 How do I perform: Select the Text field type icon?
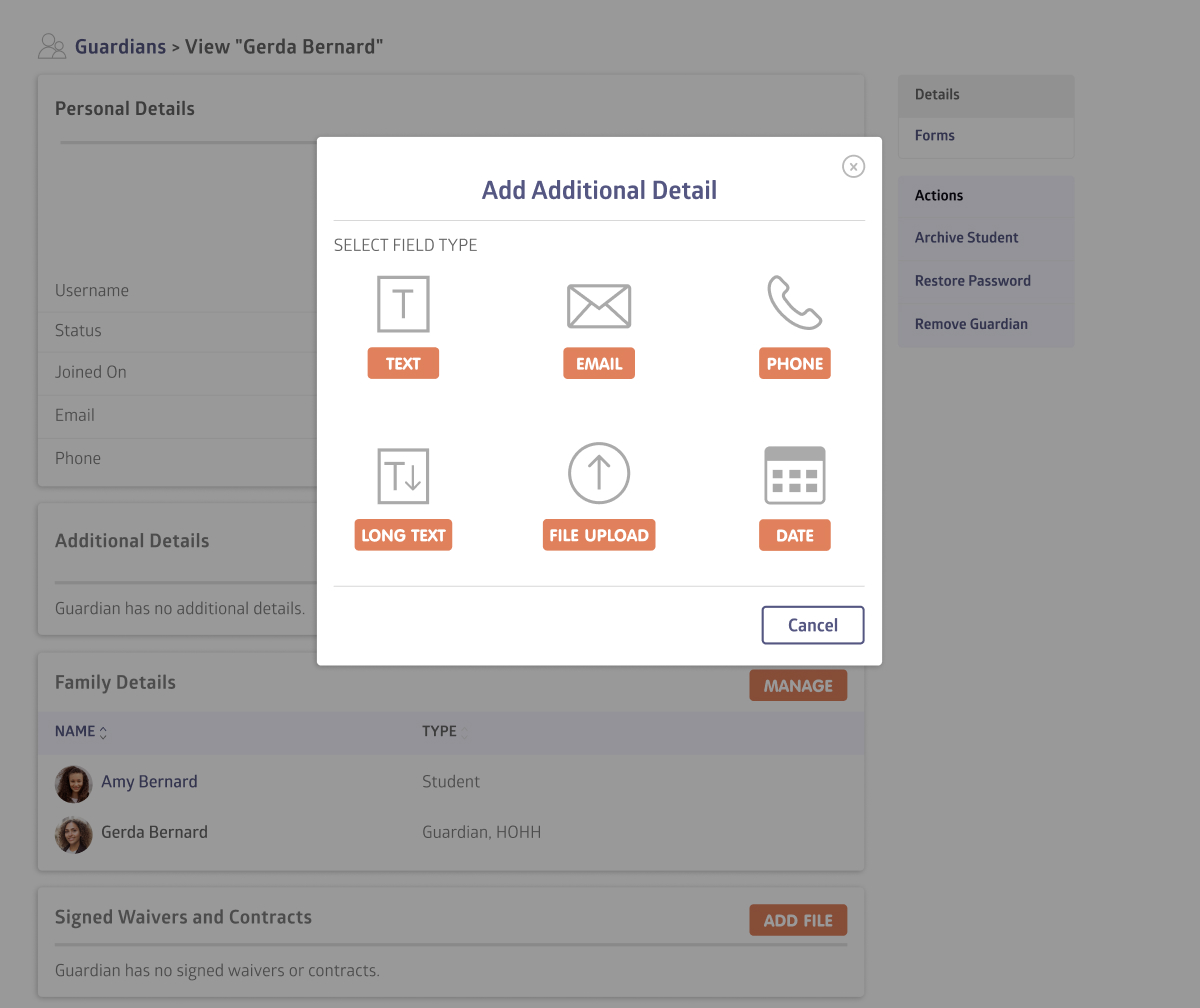pyautogui.click(x=403, y=304)
